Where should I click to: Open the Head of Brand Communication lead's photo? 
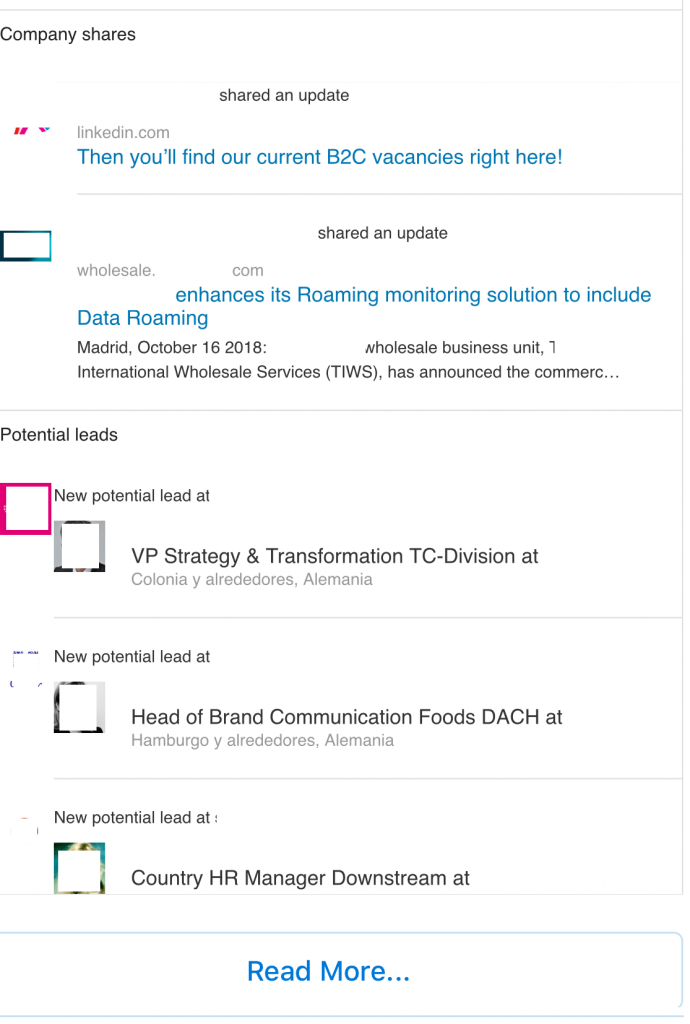[80, 707]
